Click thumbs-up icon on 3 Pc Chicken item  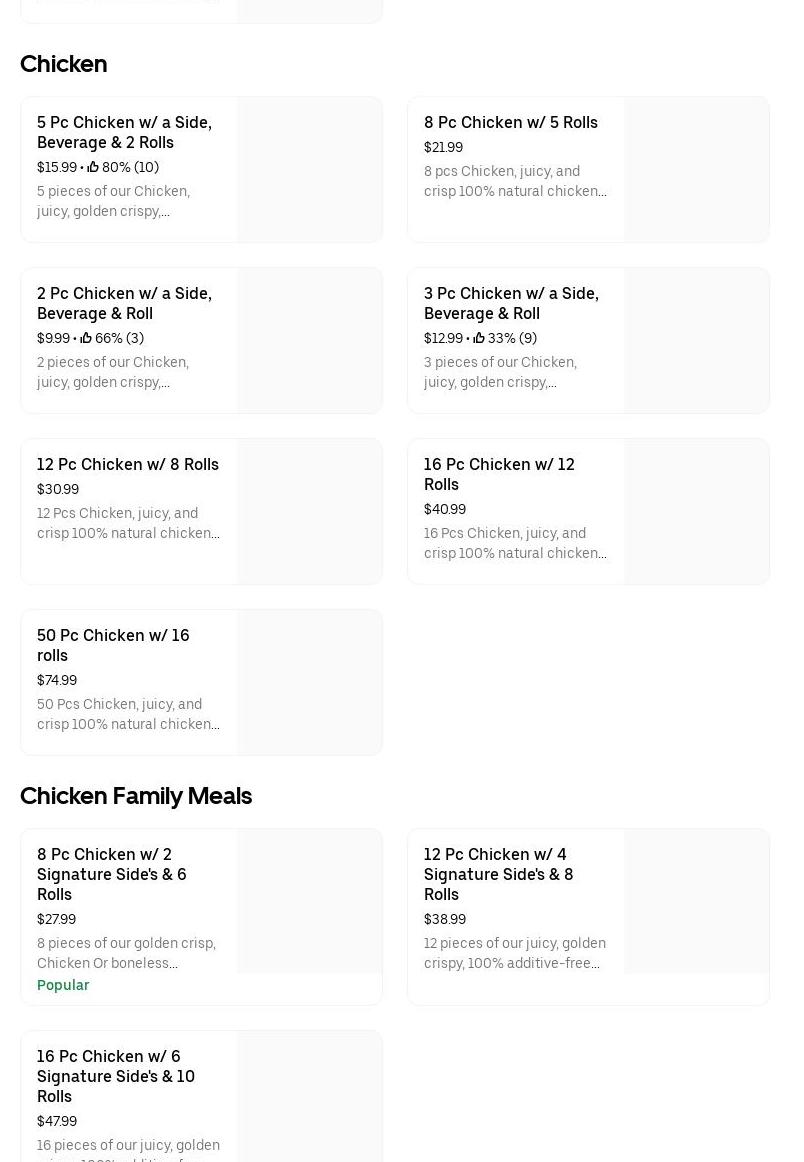(479, 338)
